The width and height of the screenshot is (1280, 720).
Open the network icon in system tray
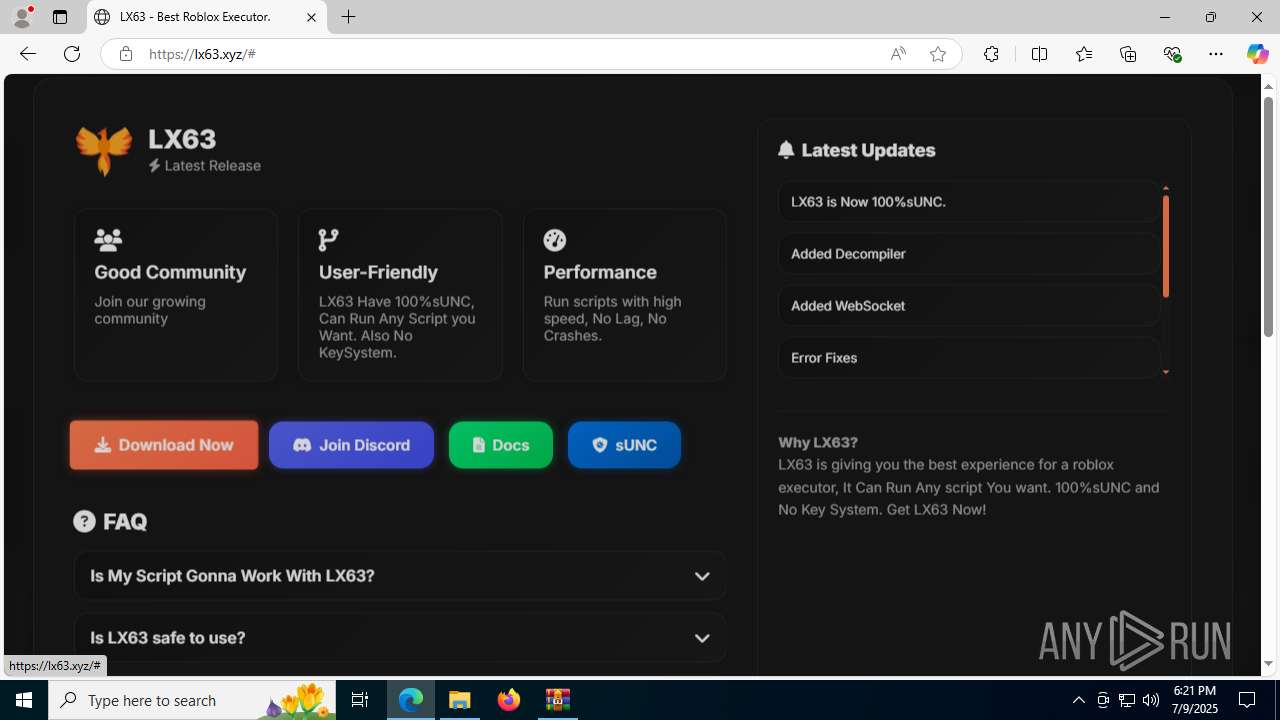coord(1127,700)
